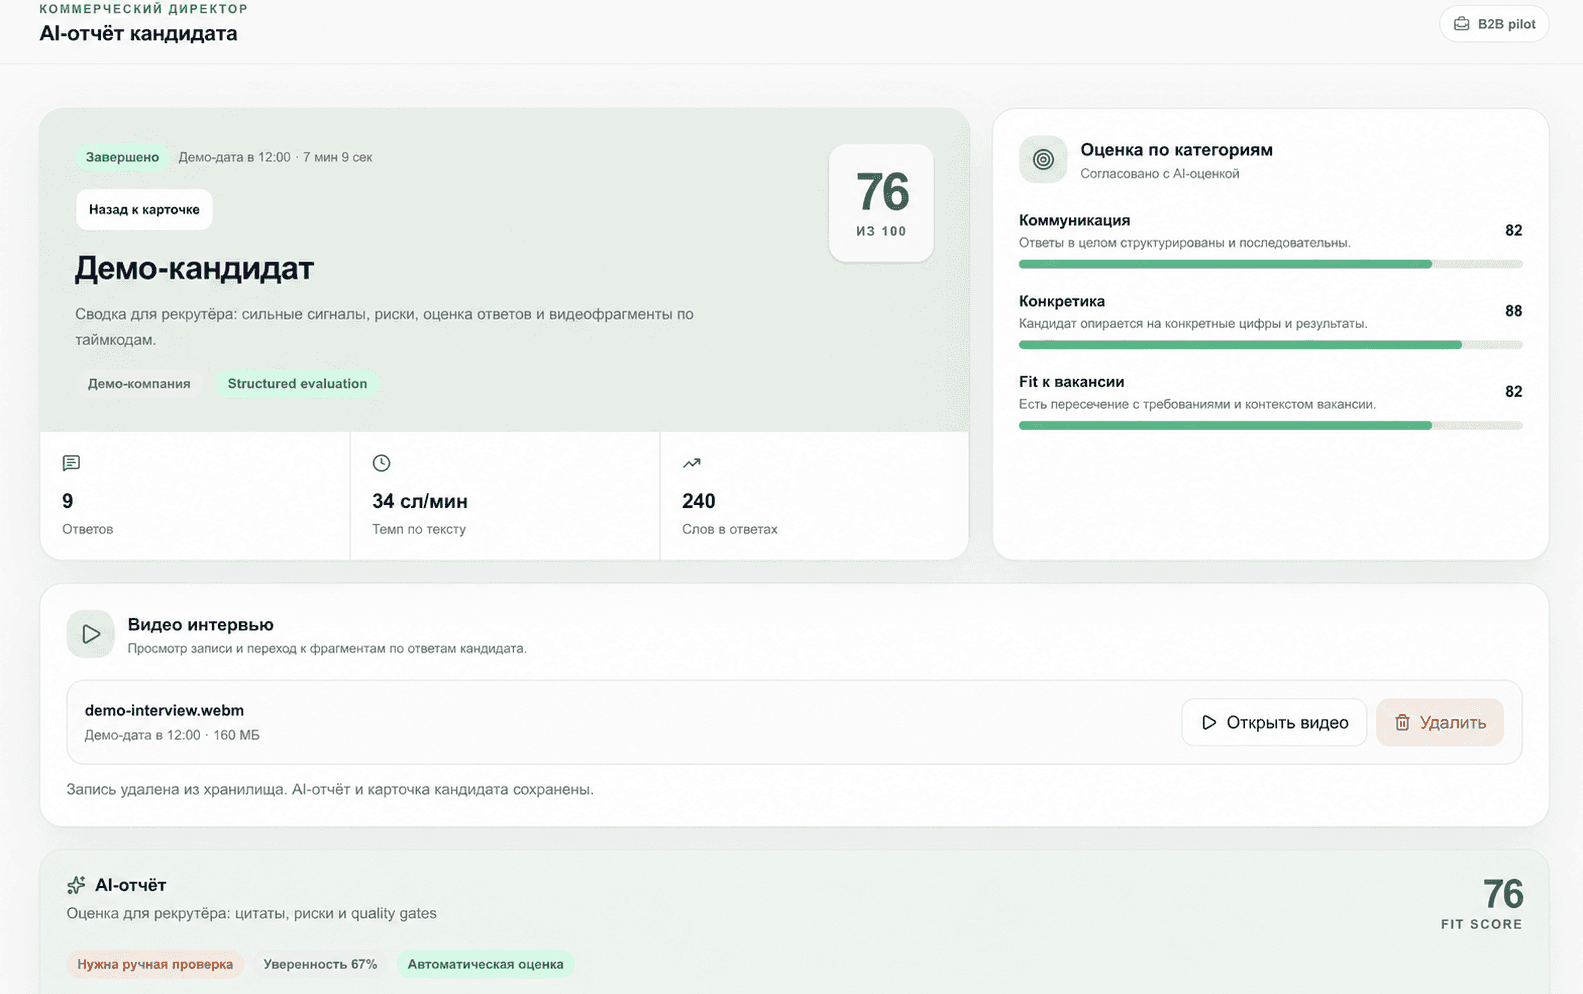Click the trash icon in Удалить button
Image resolution: width=1583 pixels, height=994 pixels.
[1403, 722]
